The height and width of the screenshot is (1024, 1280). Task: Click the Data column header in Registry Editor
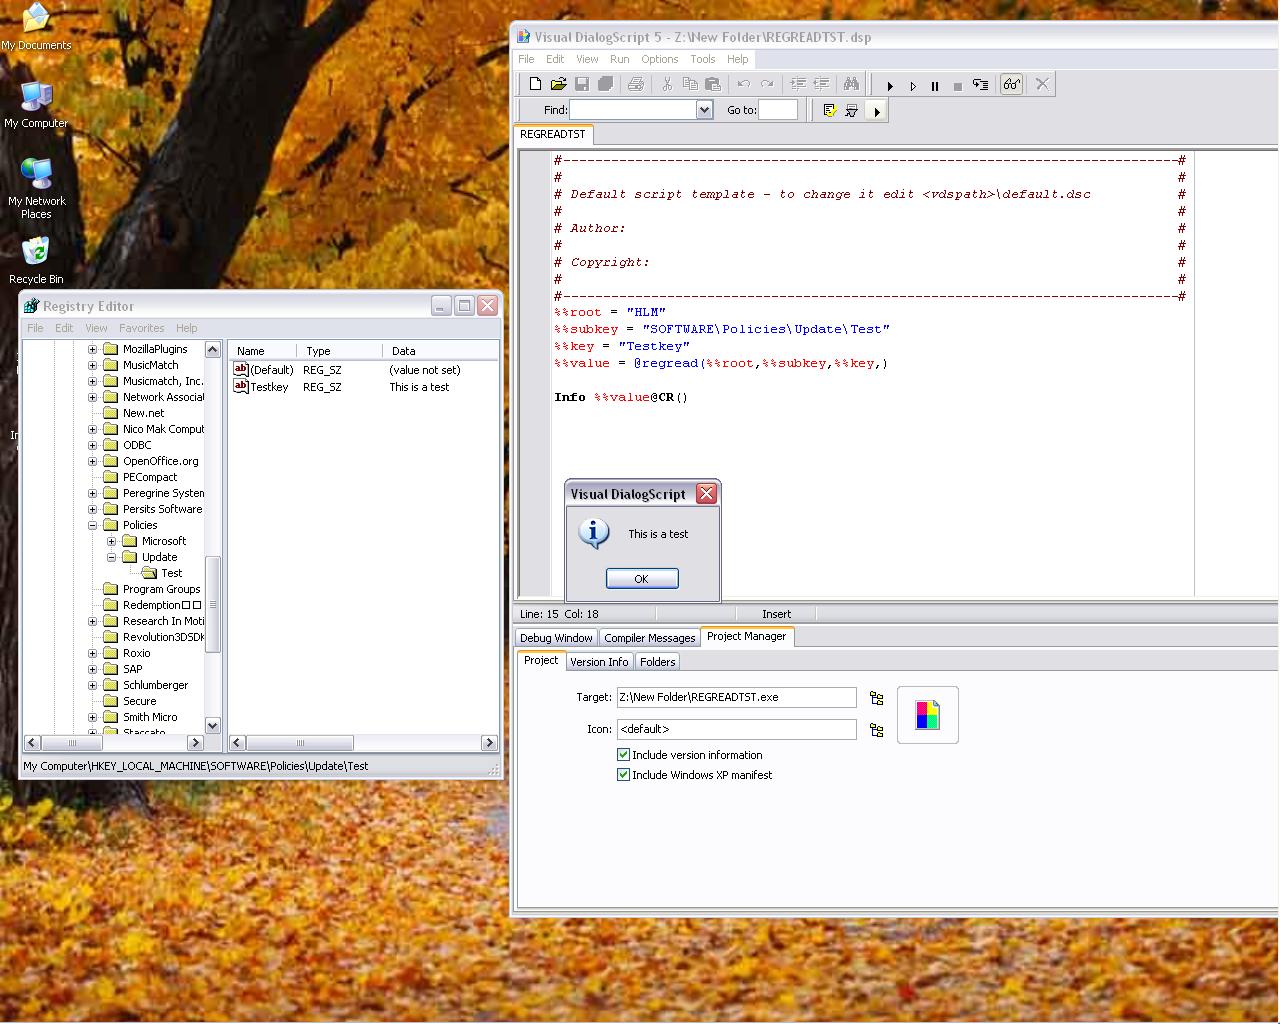coord(440,351)
